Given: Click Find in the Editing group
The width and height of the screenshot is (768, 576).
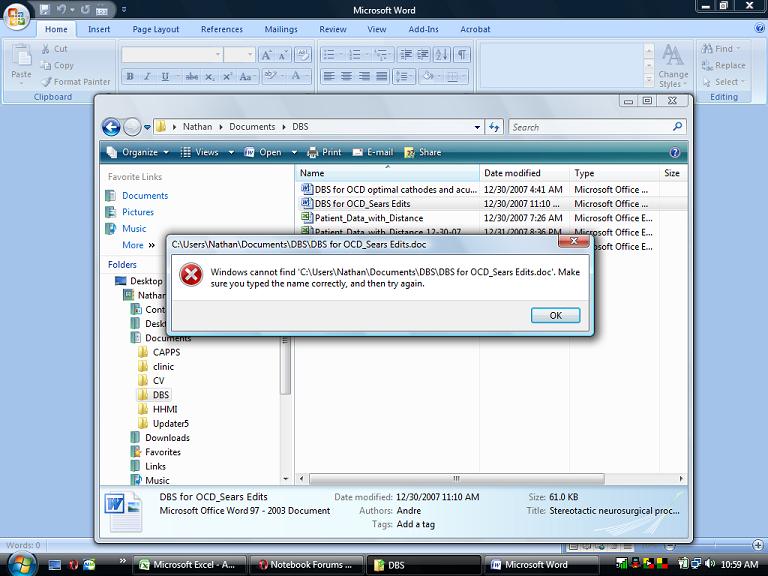Looking at the screenshot, I should [720, 48].
